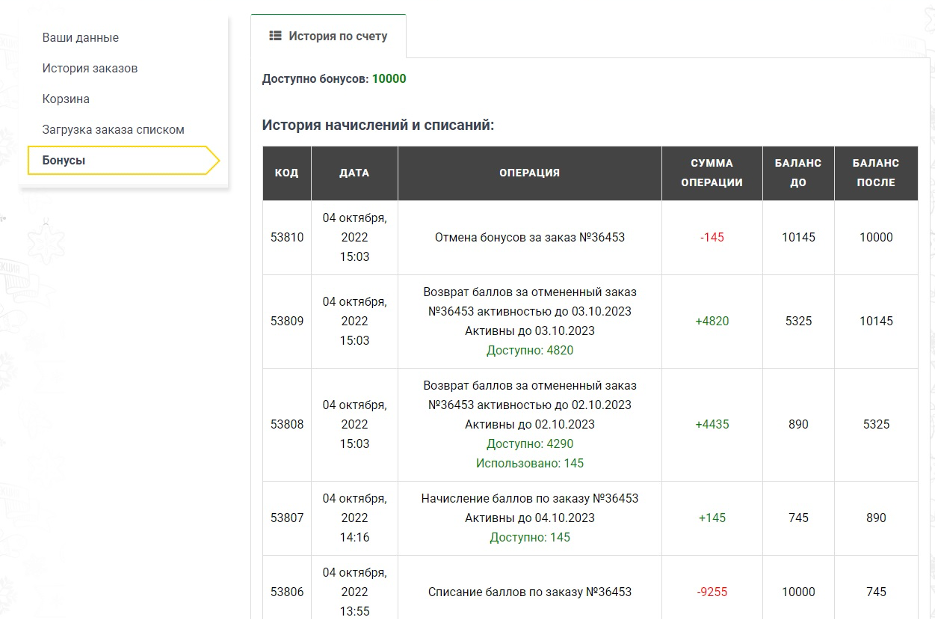Click the +4820 operation amount
Image resolution: width=936 pixels, height=620 pixels.
712,321
